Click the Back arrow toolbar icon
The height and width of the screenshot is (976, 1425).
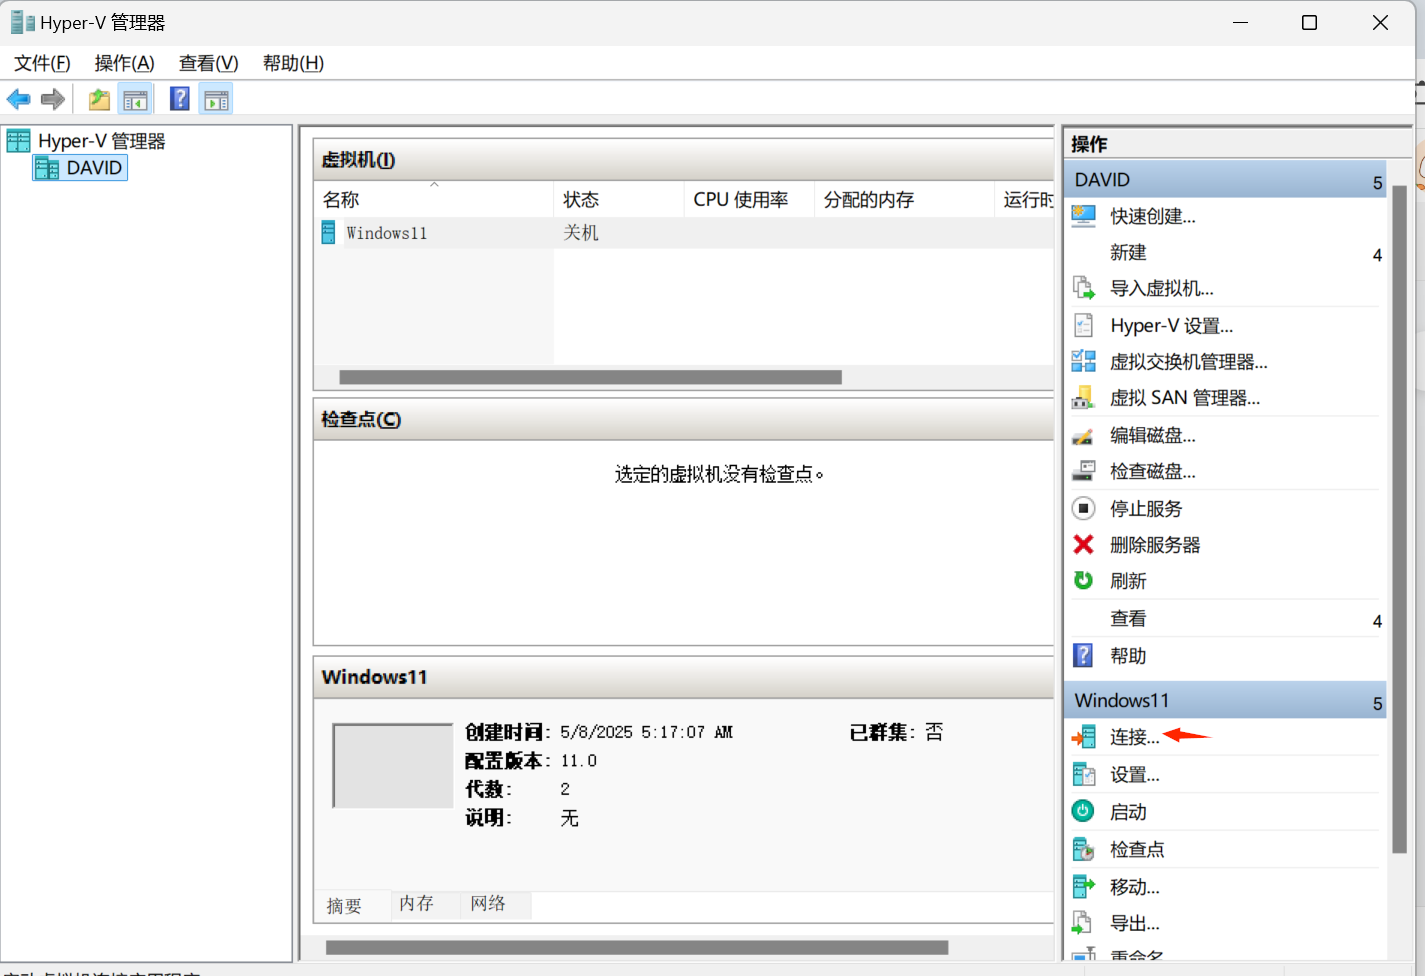(19, 99)
